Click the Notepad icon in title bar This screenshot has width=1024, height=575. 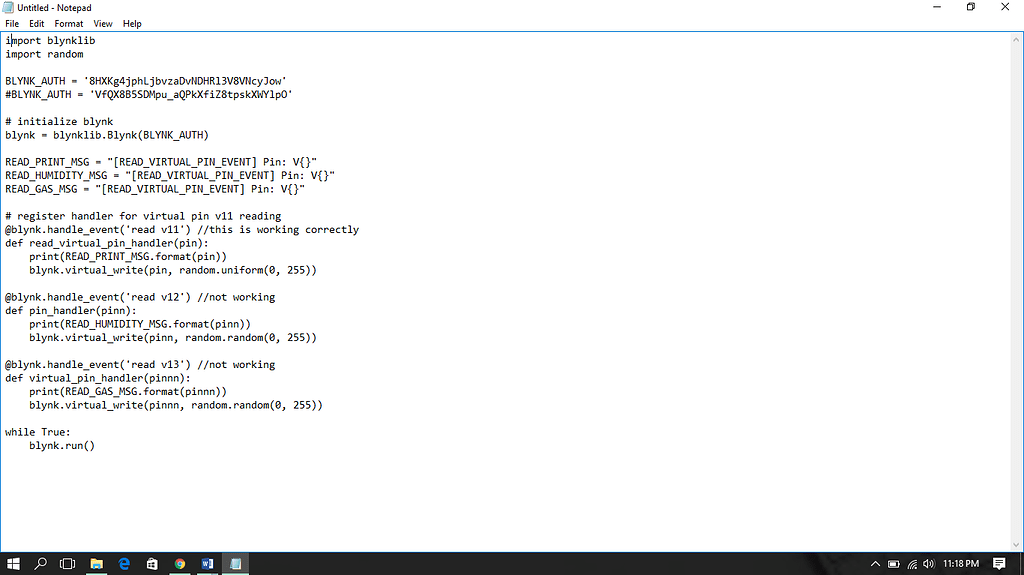click(x=8, y=7)
